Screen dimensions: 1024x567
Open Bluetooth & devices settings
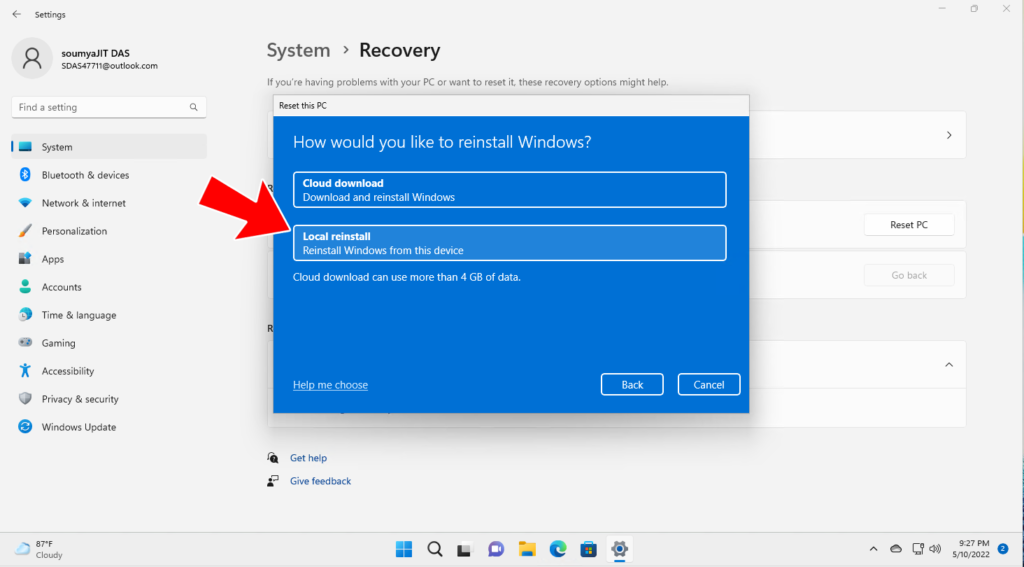(x=108, y=175)
